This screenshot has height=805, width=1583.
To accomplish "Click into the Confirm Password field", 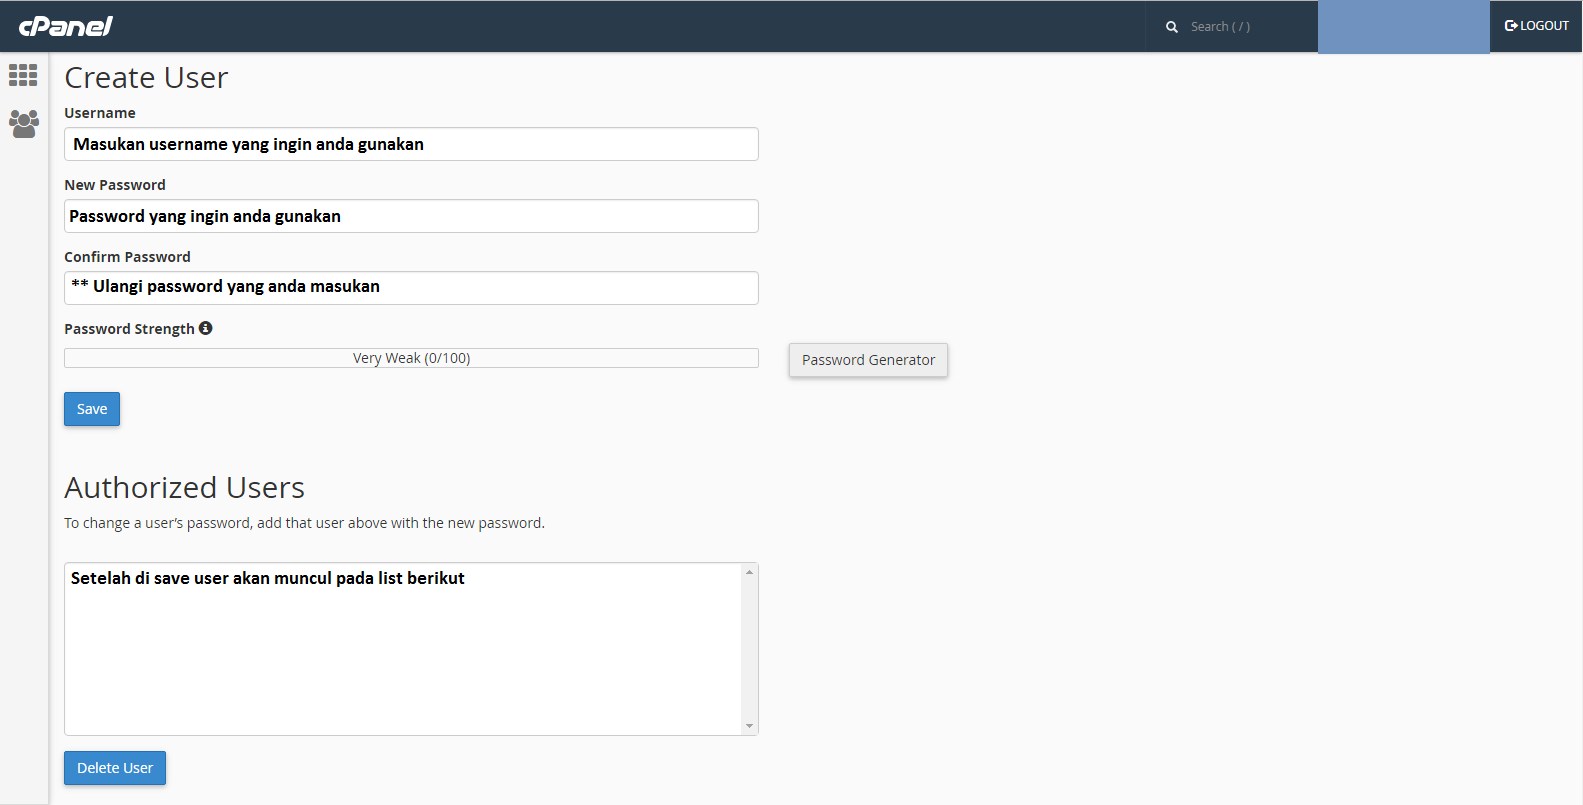I will [411, 288].
